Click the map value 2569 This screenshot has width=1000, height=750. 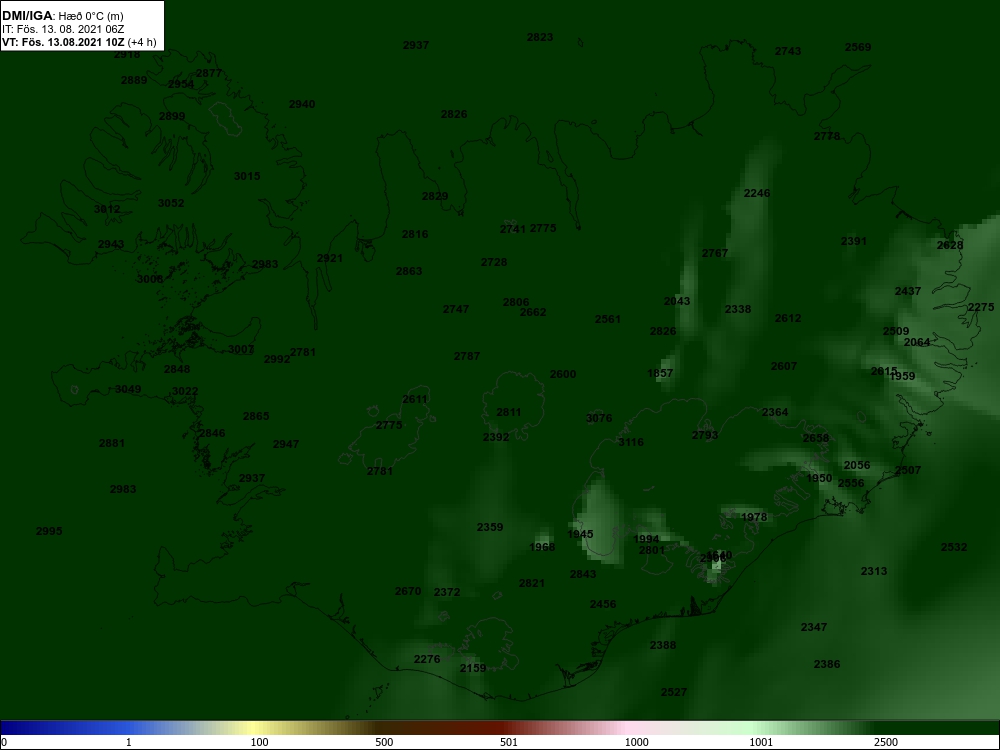coord(858,47)
